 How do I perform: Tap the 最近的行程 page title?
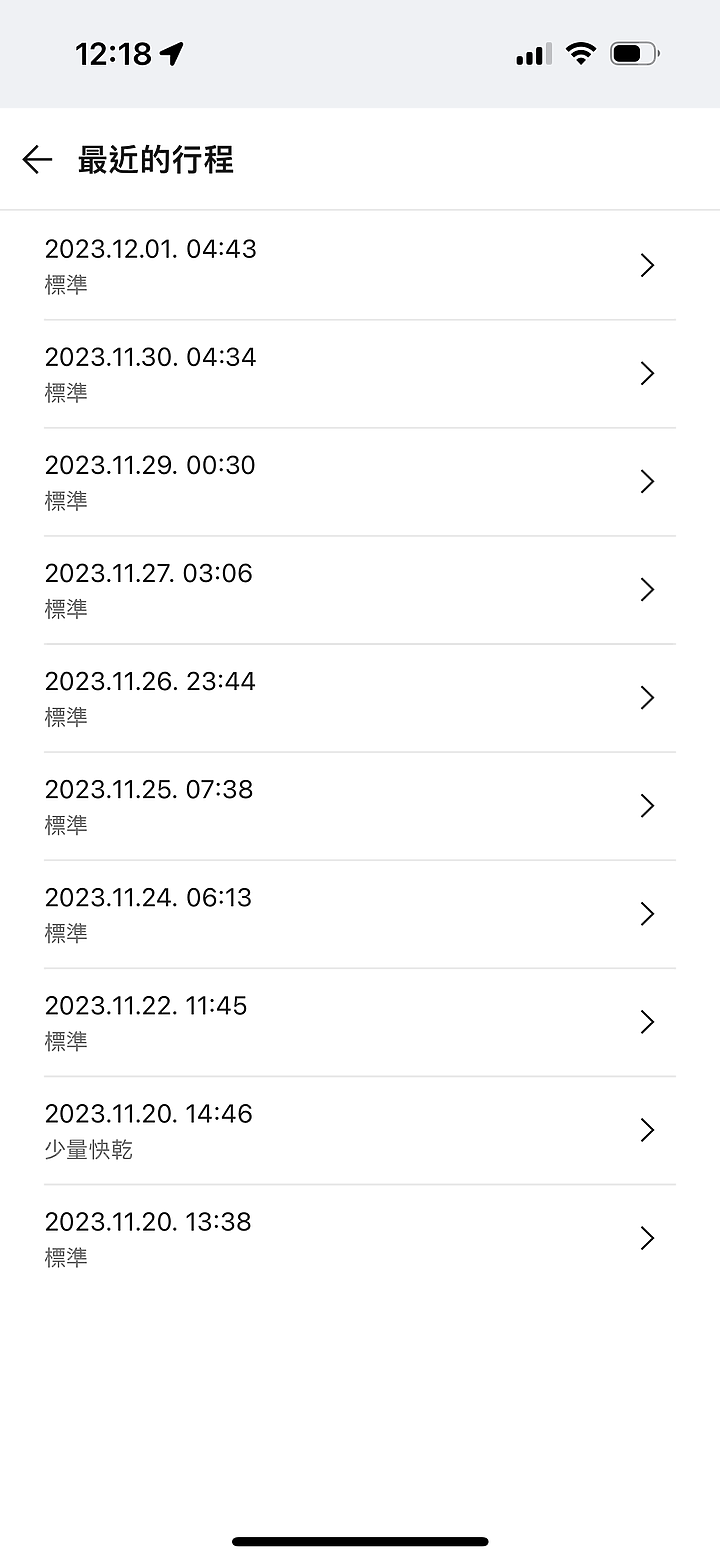156,160
